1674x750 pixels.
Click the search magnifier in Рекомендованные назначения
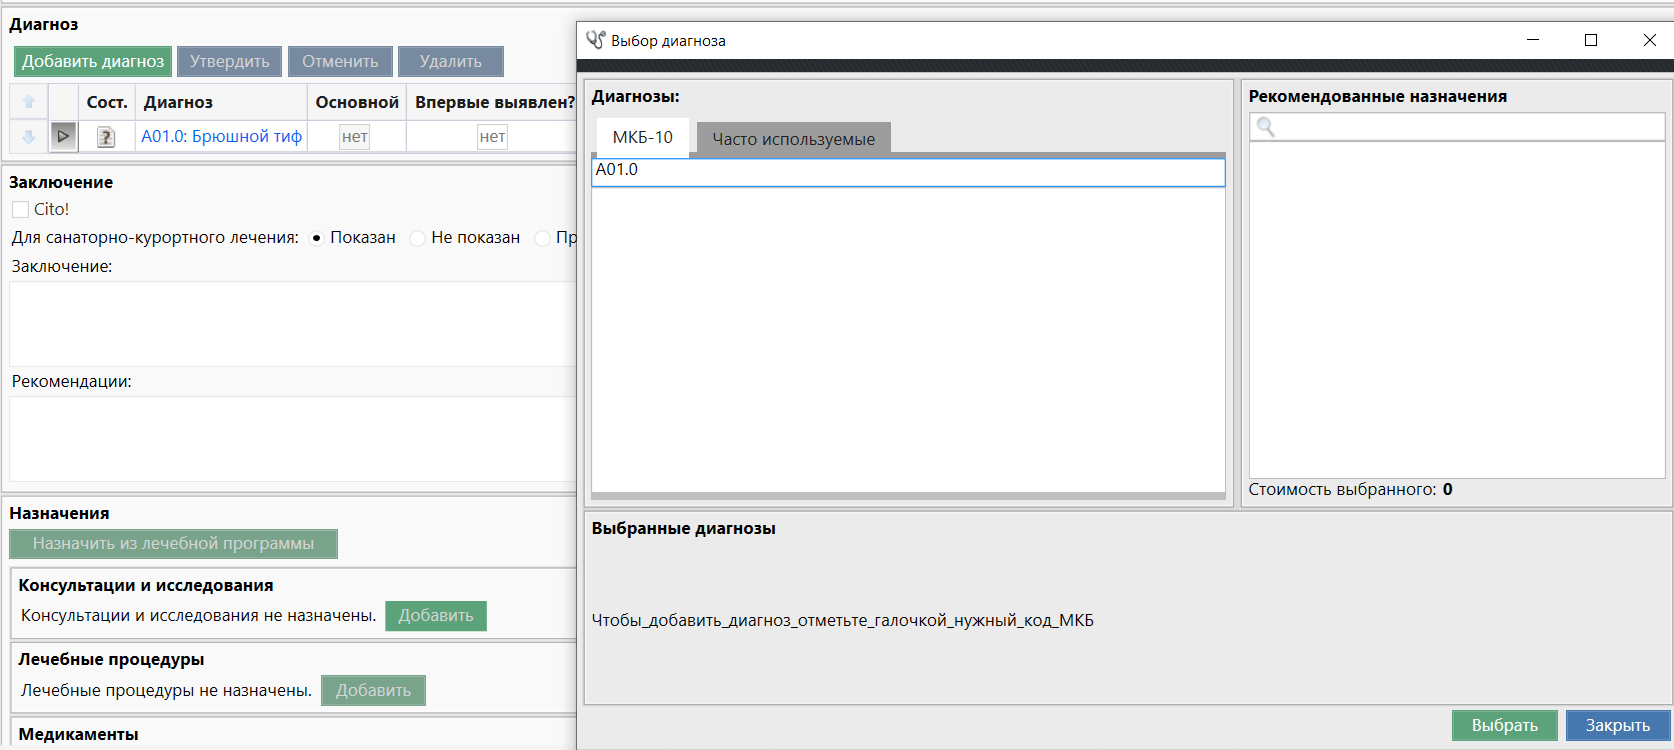click(1265, 127)
